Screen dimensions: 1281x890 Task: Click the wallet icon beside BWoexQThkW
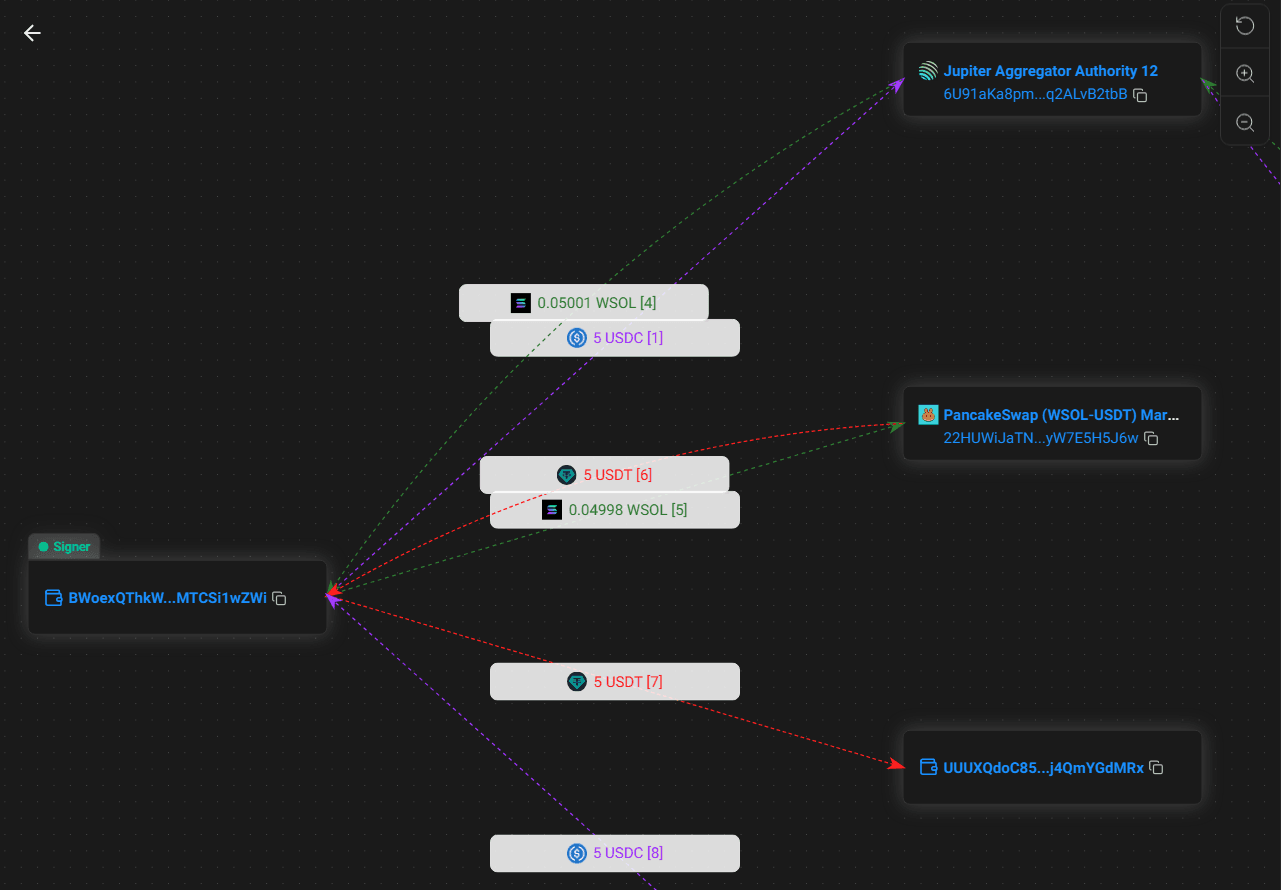[x=54, y=598]
